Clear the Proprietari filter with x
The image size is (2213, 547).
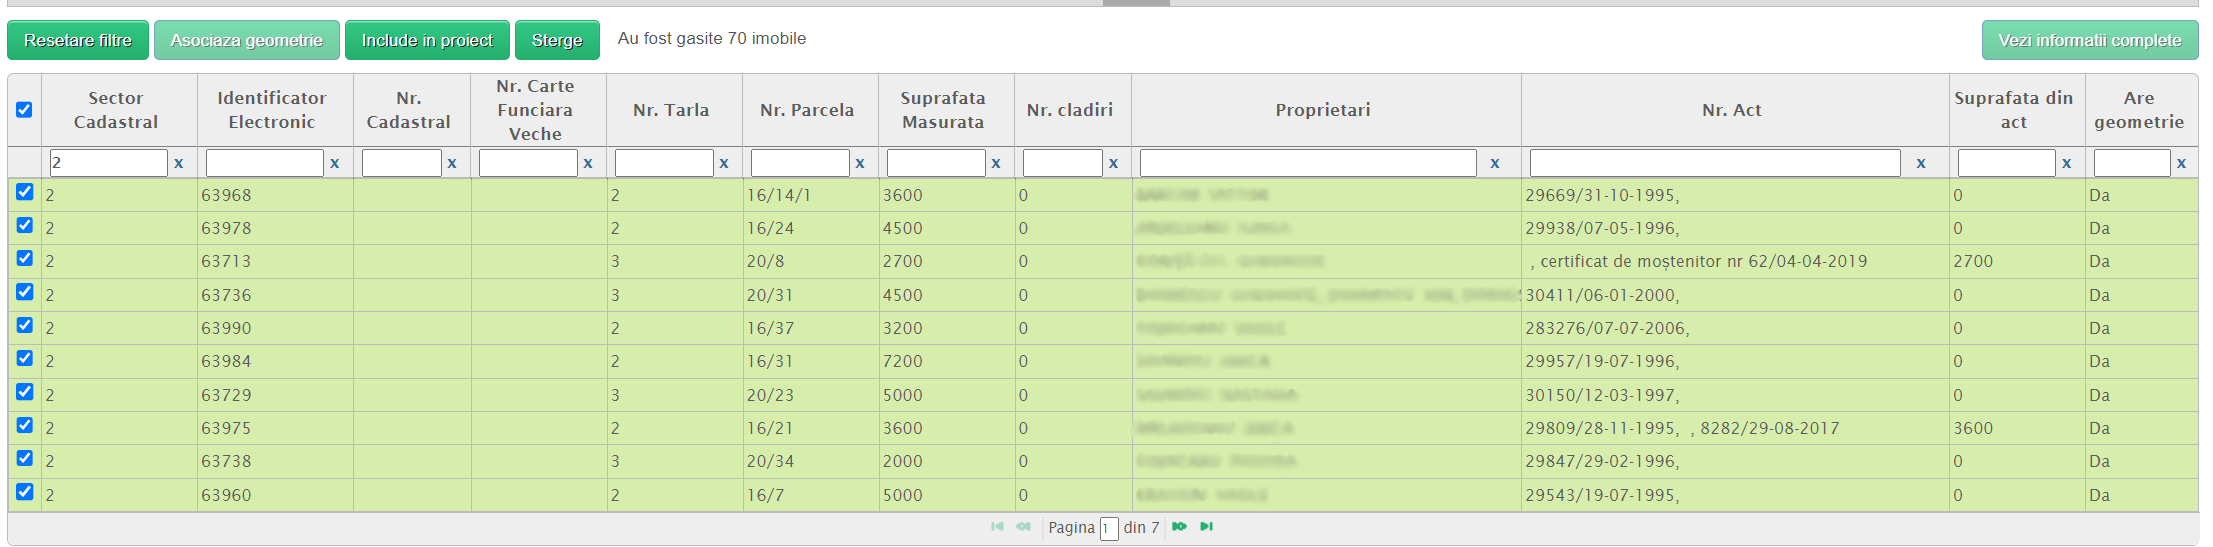point(1495,163)
